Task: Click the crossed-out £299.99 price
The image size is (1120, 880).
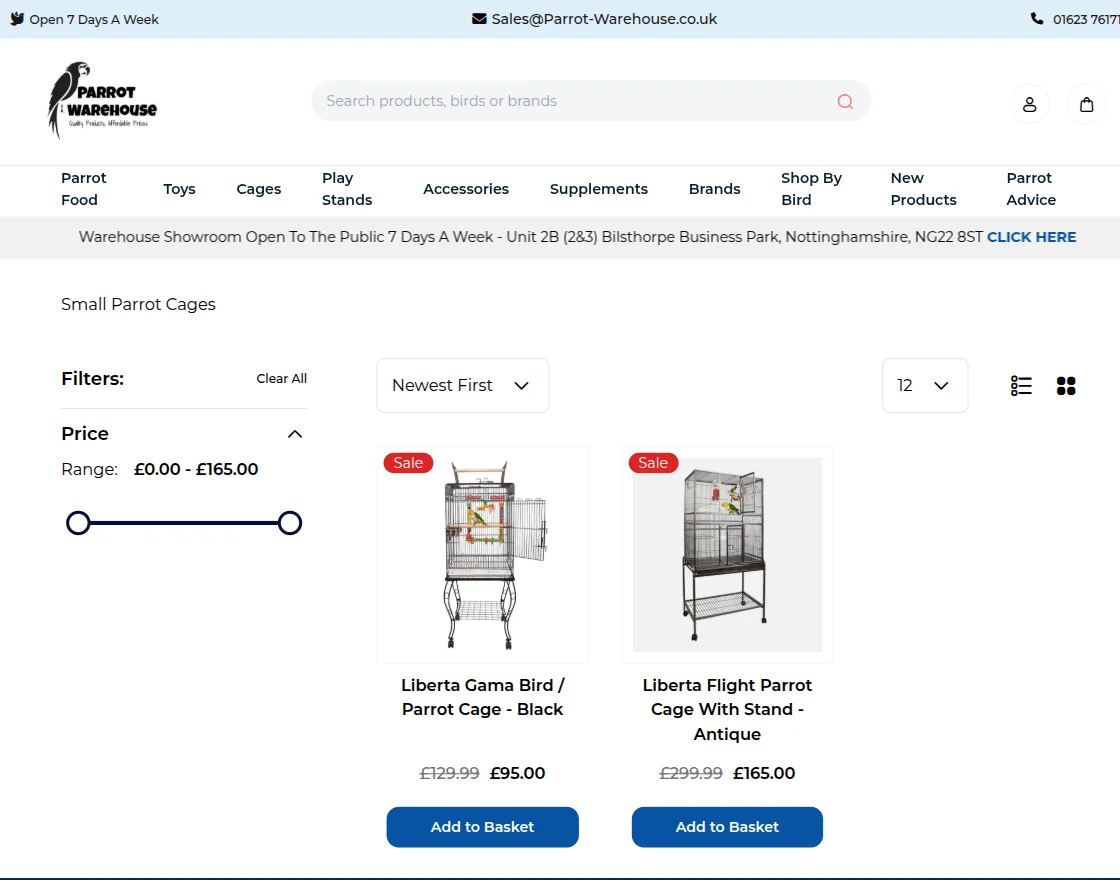Action: [691, 773]
